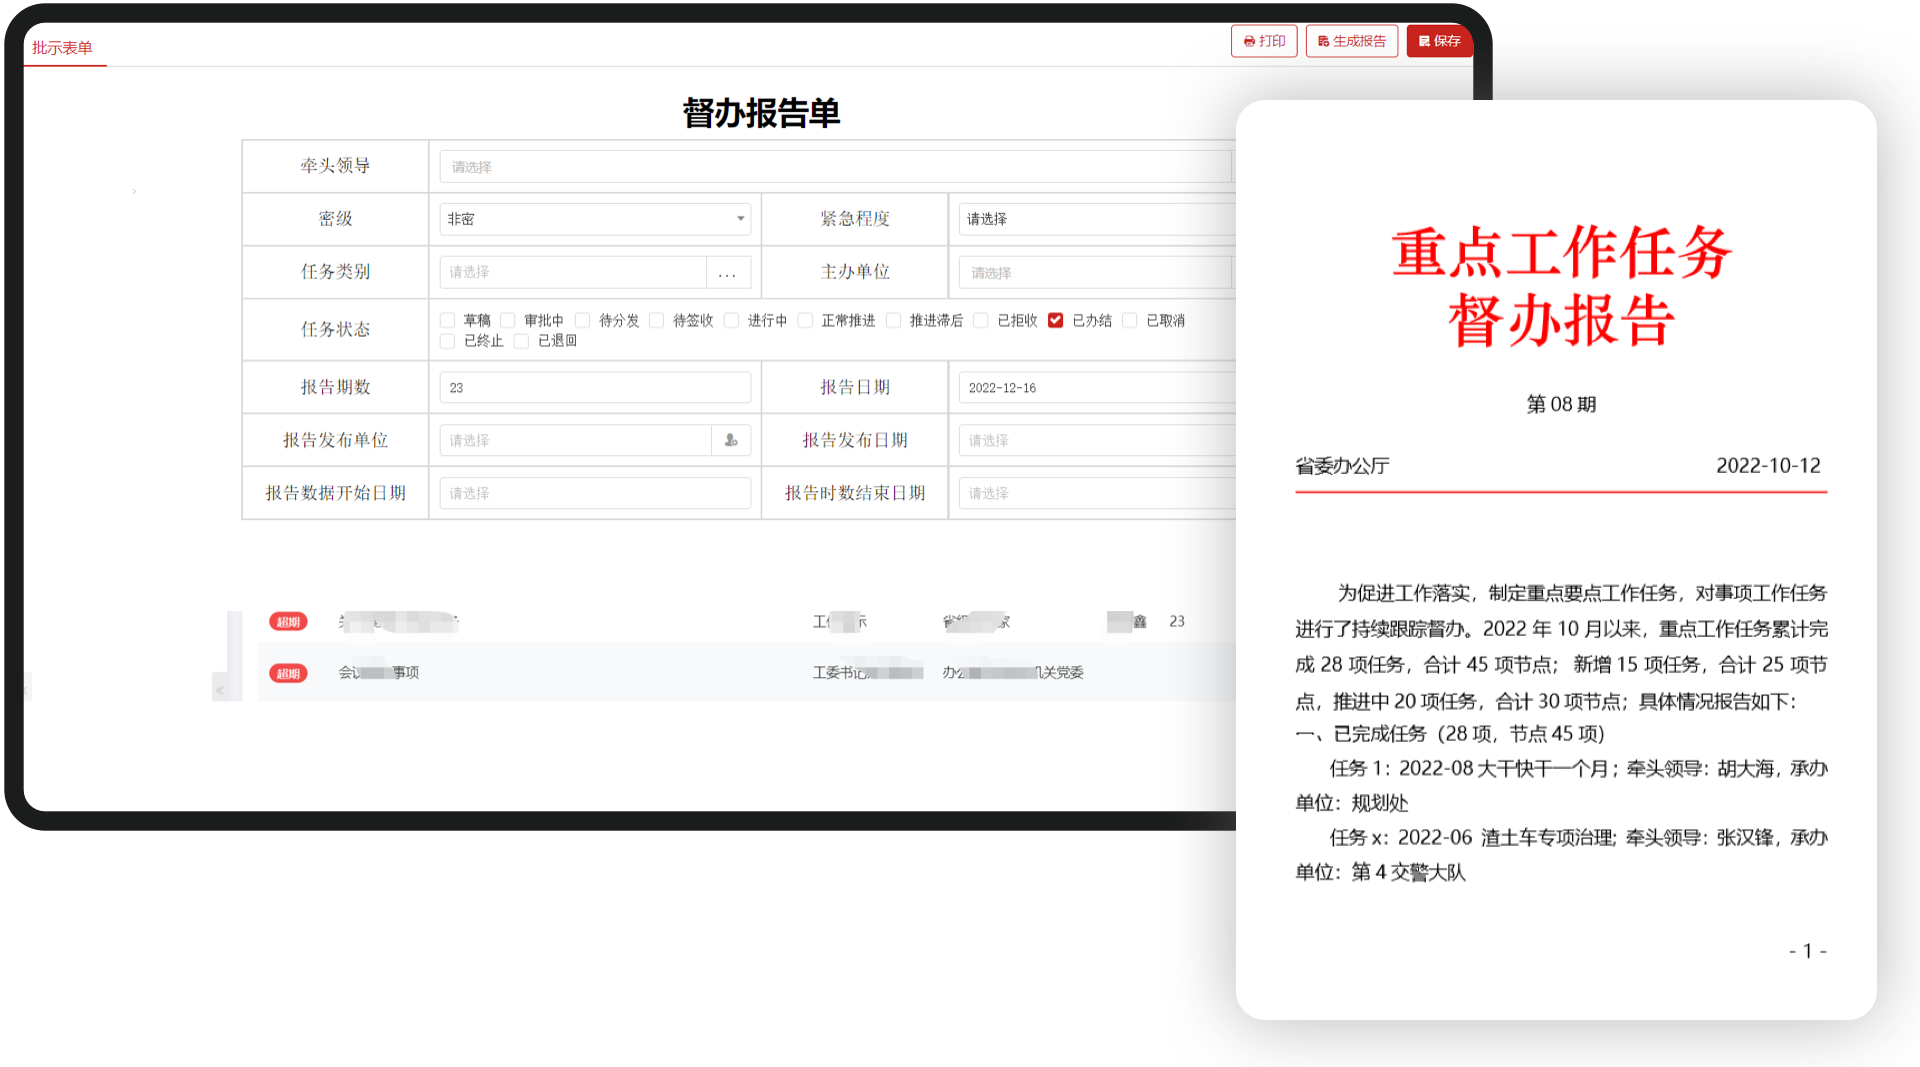The width and height of the screenshot is (1920, 1067).
Task: Expand the 密级 dropdown showing 非密
Action: point(595,219)
